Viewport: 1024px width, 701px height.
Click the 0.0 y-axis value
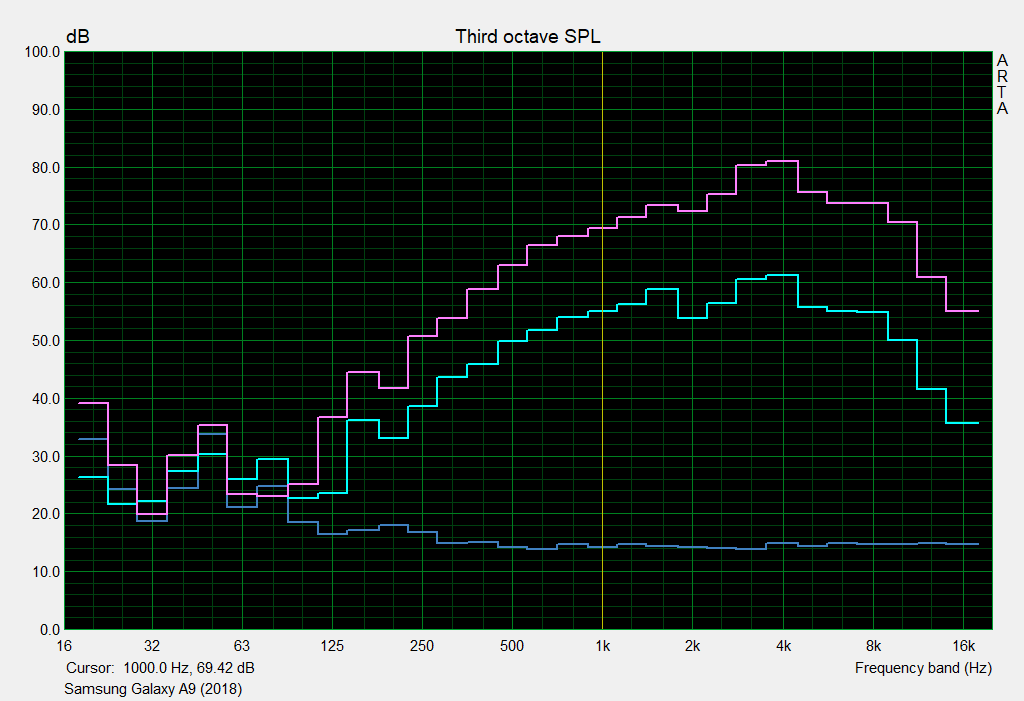point(50,630)
